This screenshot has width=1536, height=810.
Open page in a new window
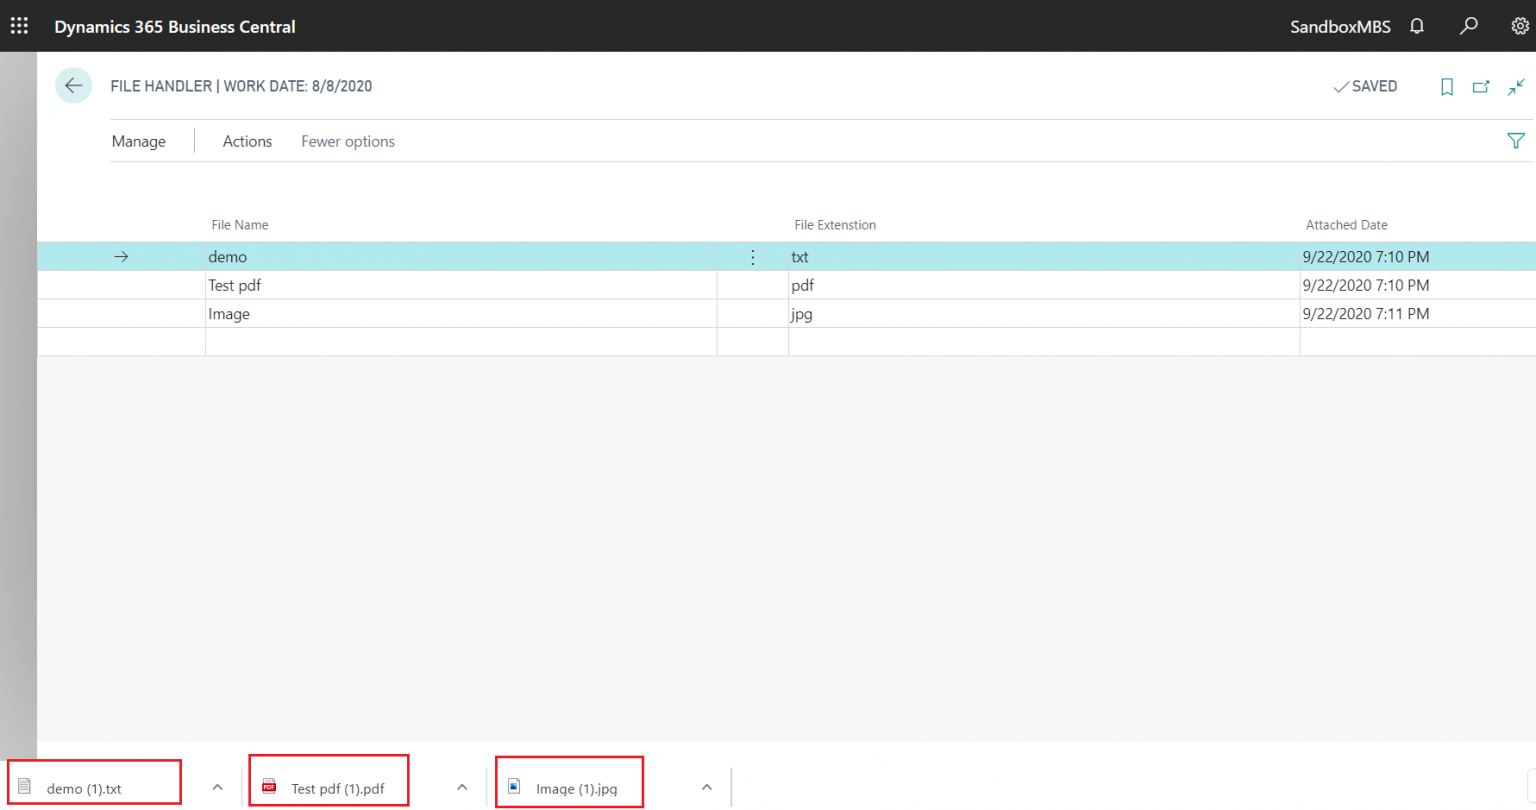1481,87
